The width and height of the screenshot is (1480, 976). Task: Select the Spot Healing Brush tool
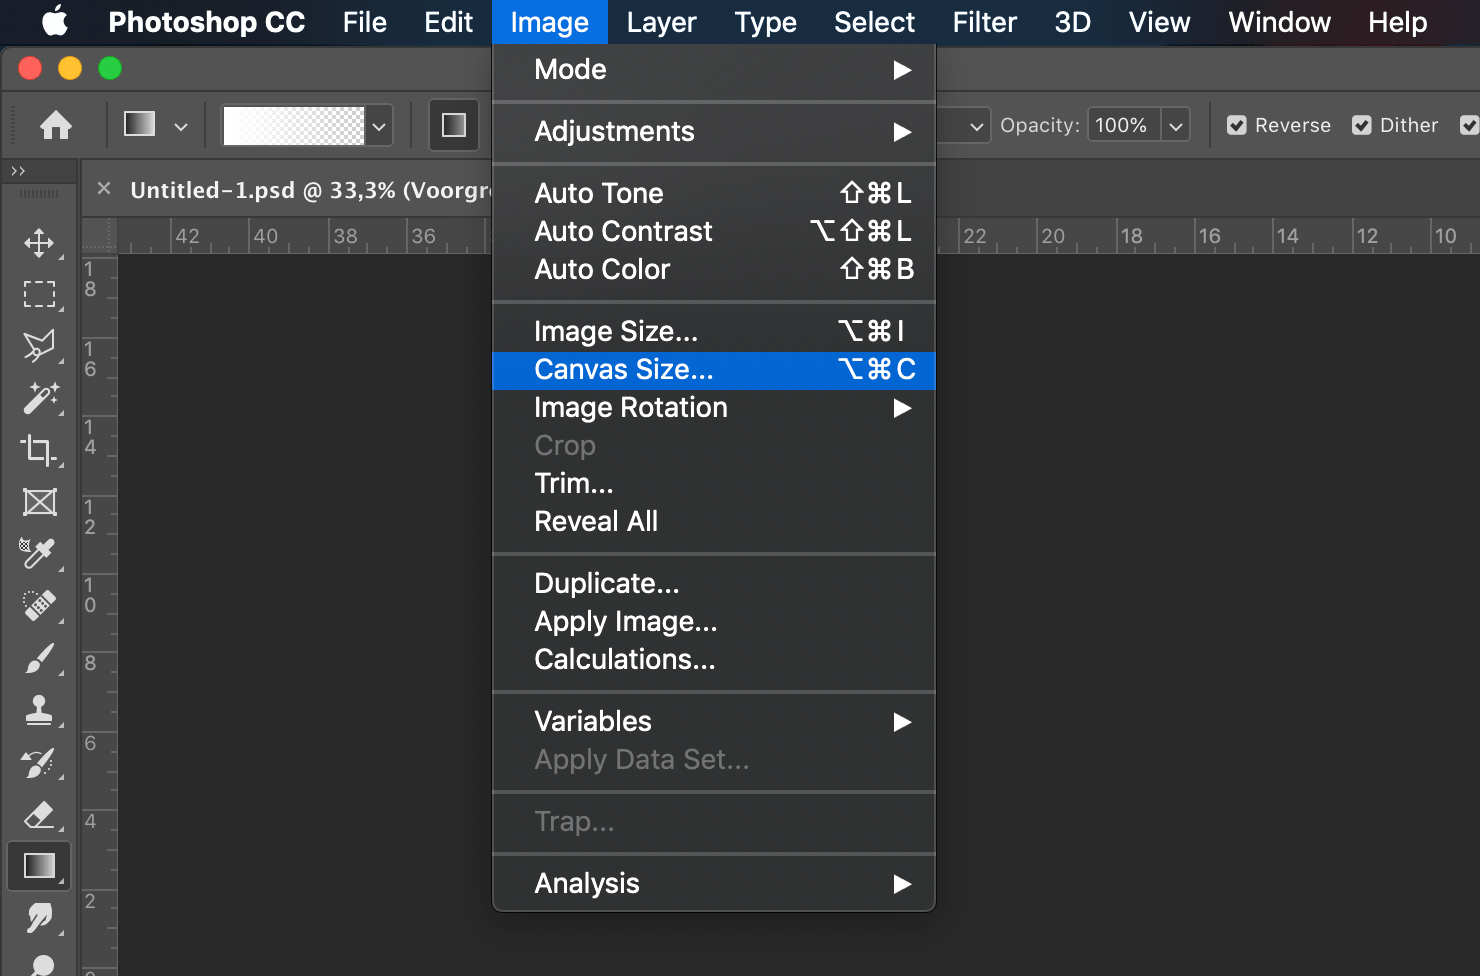(x=39, y=606)
